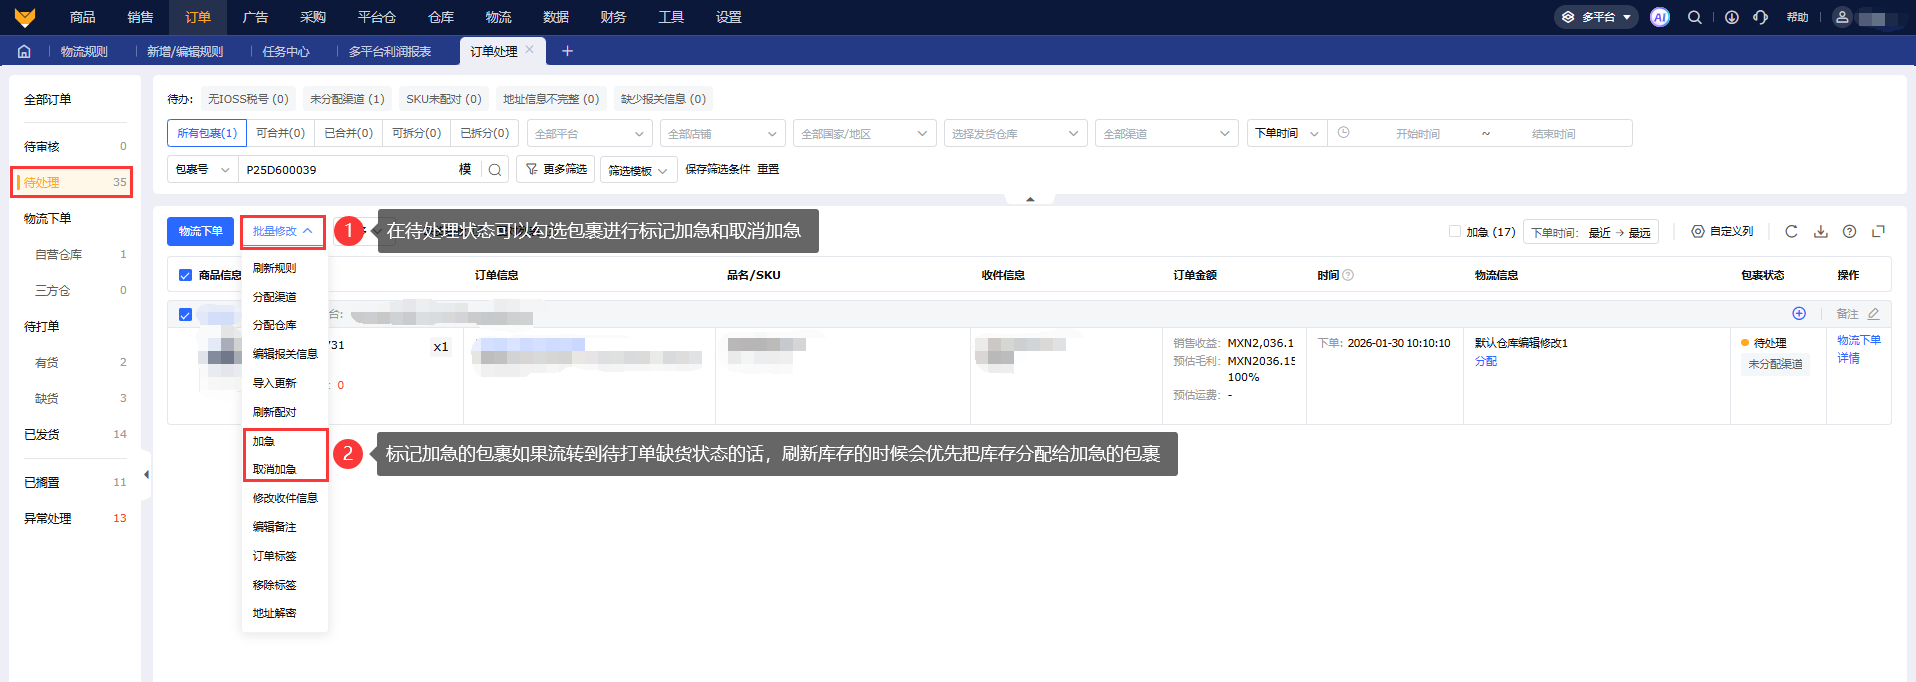Select 待处理 in left sidebar
This screenshot has height=682, width=1916.
73,182
